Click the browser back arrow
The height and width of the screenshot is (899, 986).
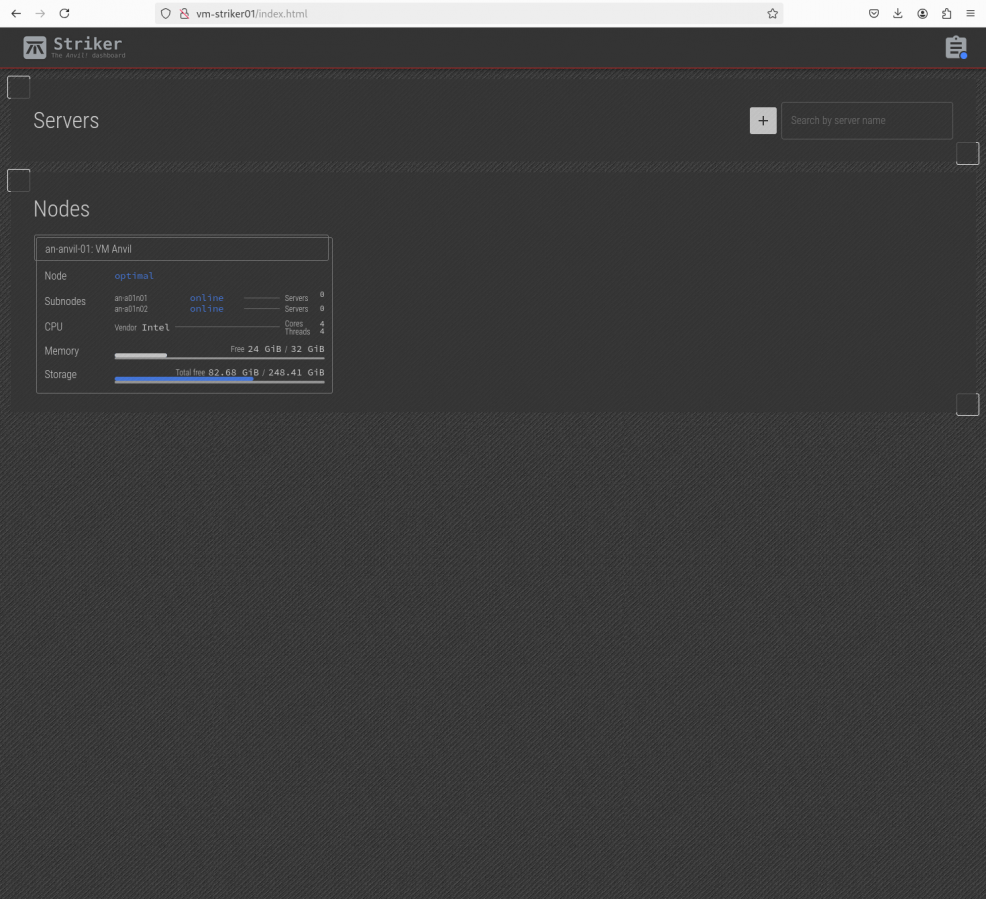(15, 13)
